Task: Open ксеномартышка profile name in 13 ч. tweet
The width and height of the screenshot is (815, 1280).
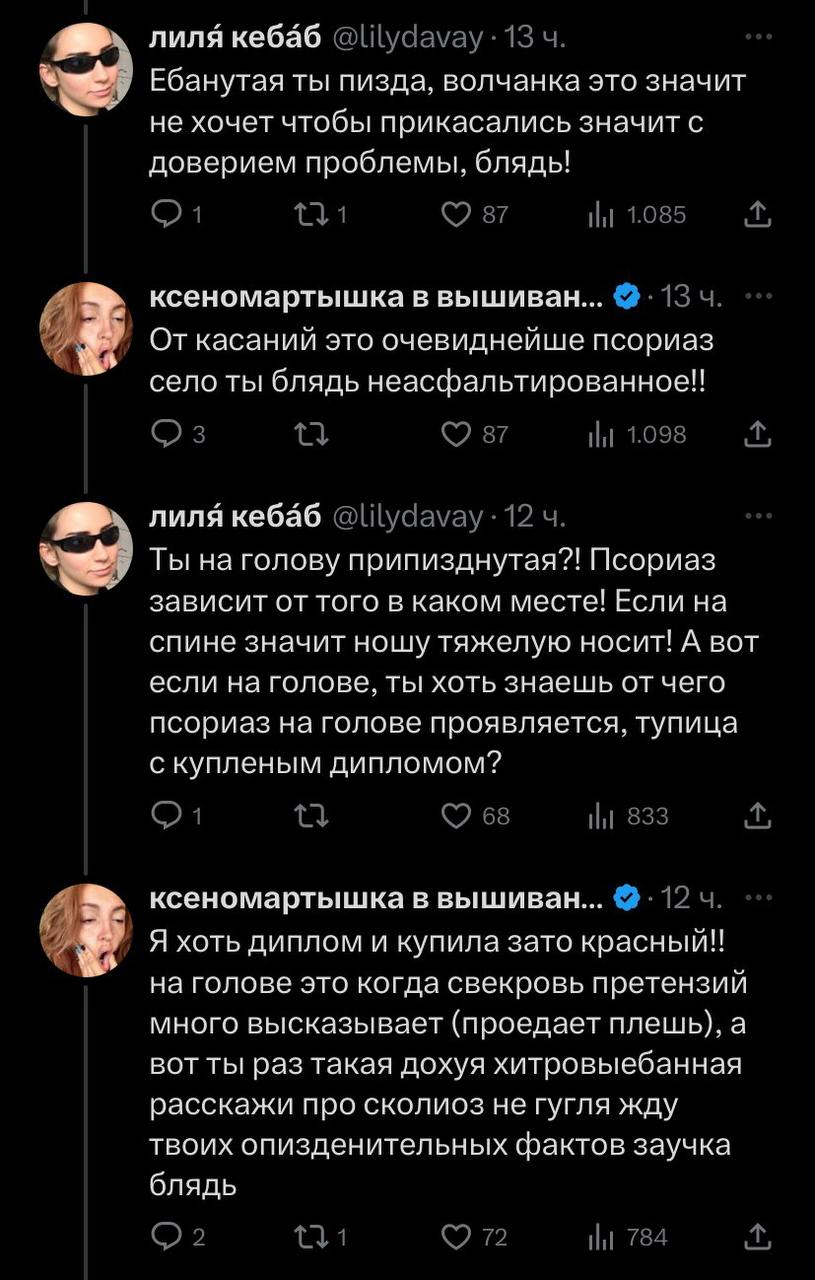Action: pyautogui.click(x=375, y=297)
